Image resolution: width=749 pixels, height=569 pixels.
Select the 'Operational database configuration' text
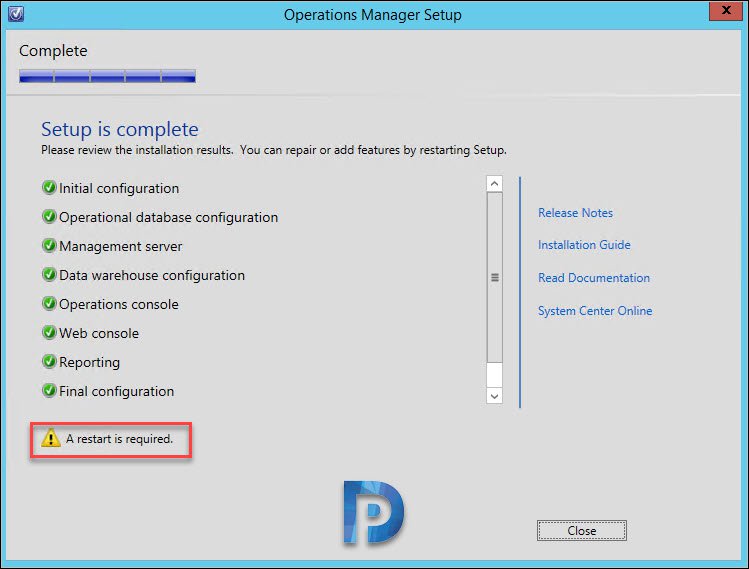168,217
